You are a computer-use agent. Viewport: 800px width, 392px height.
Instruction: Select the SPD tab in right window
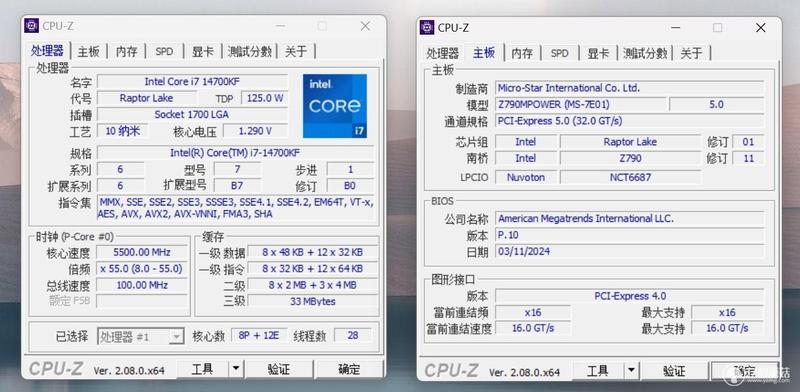click(559, 53)
